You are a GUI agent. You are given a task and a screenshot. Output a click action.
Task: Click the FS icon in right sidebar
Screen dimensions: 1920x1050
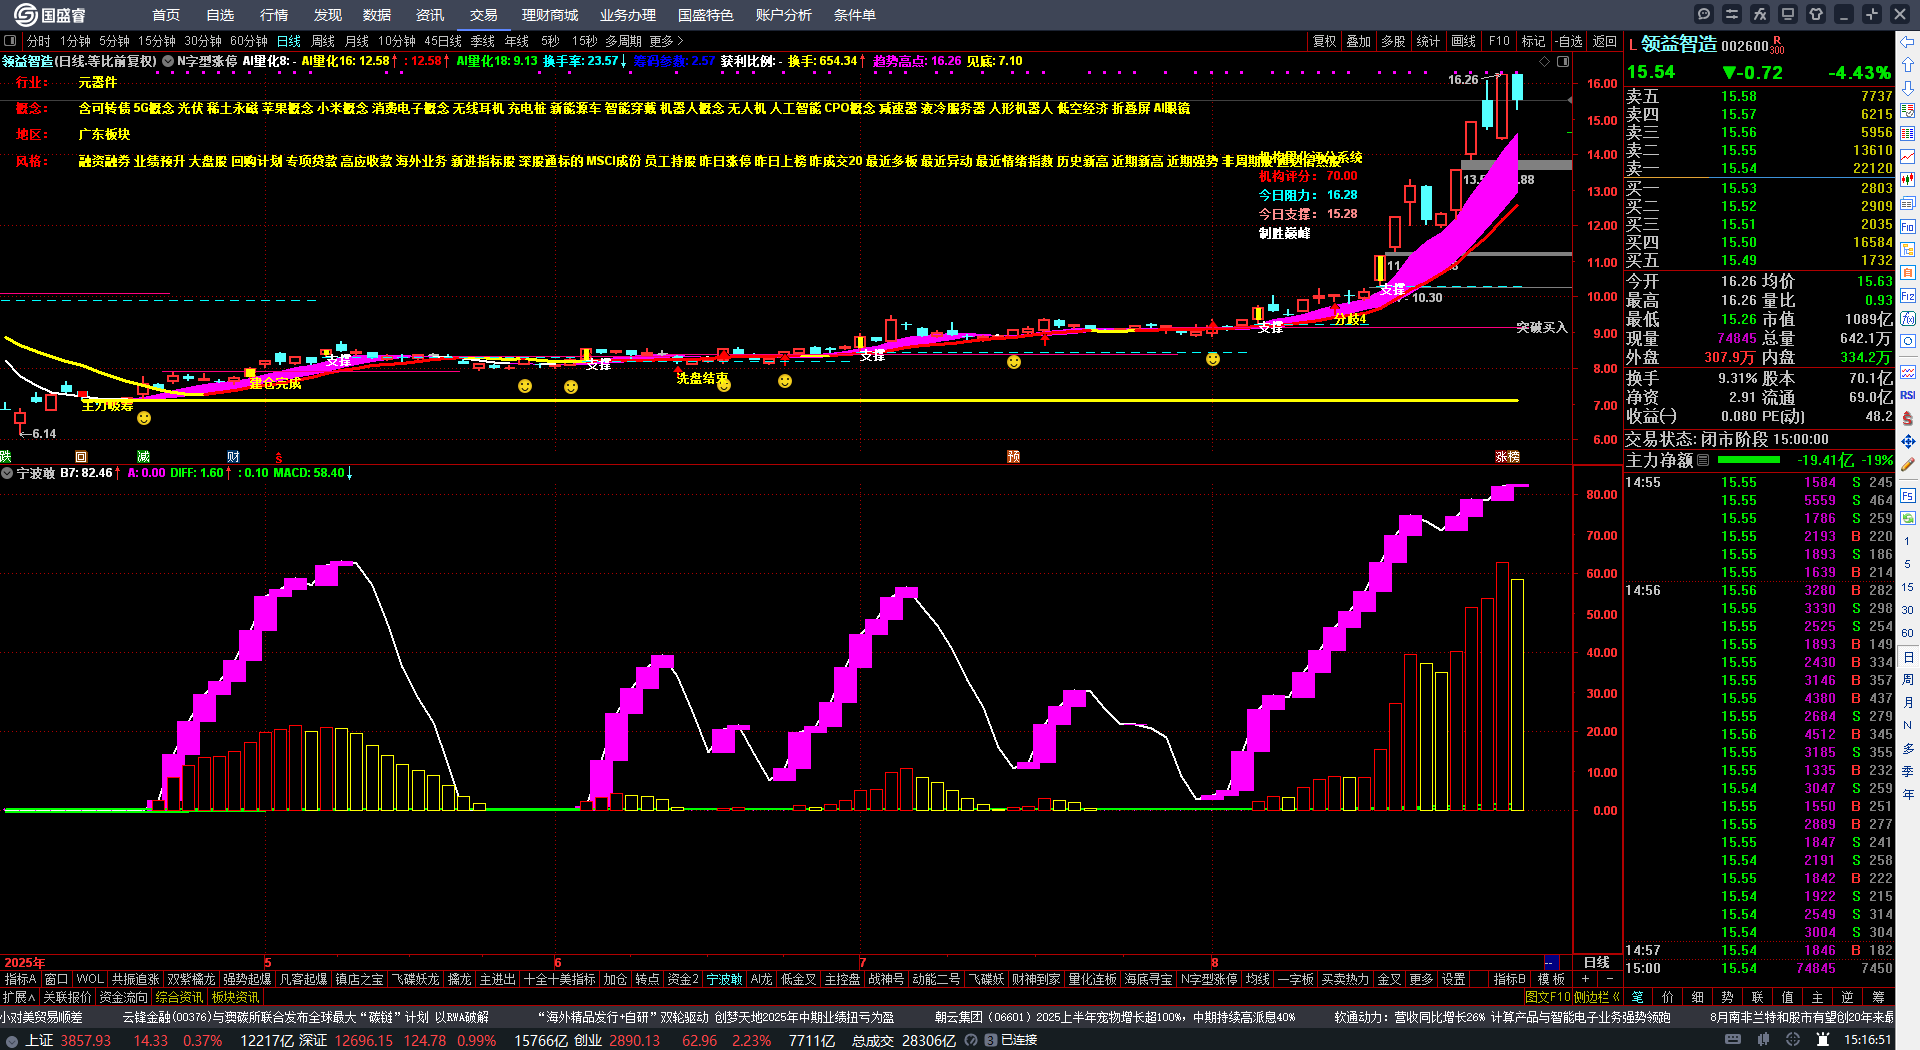[x=1908, y=496]
